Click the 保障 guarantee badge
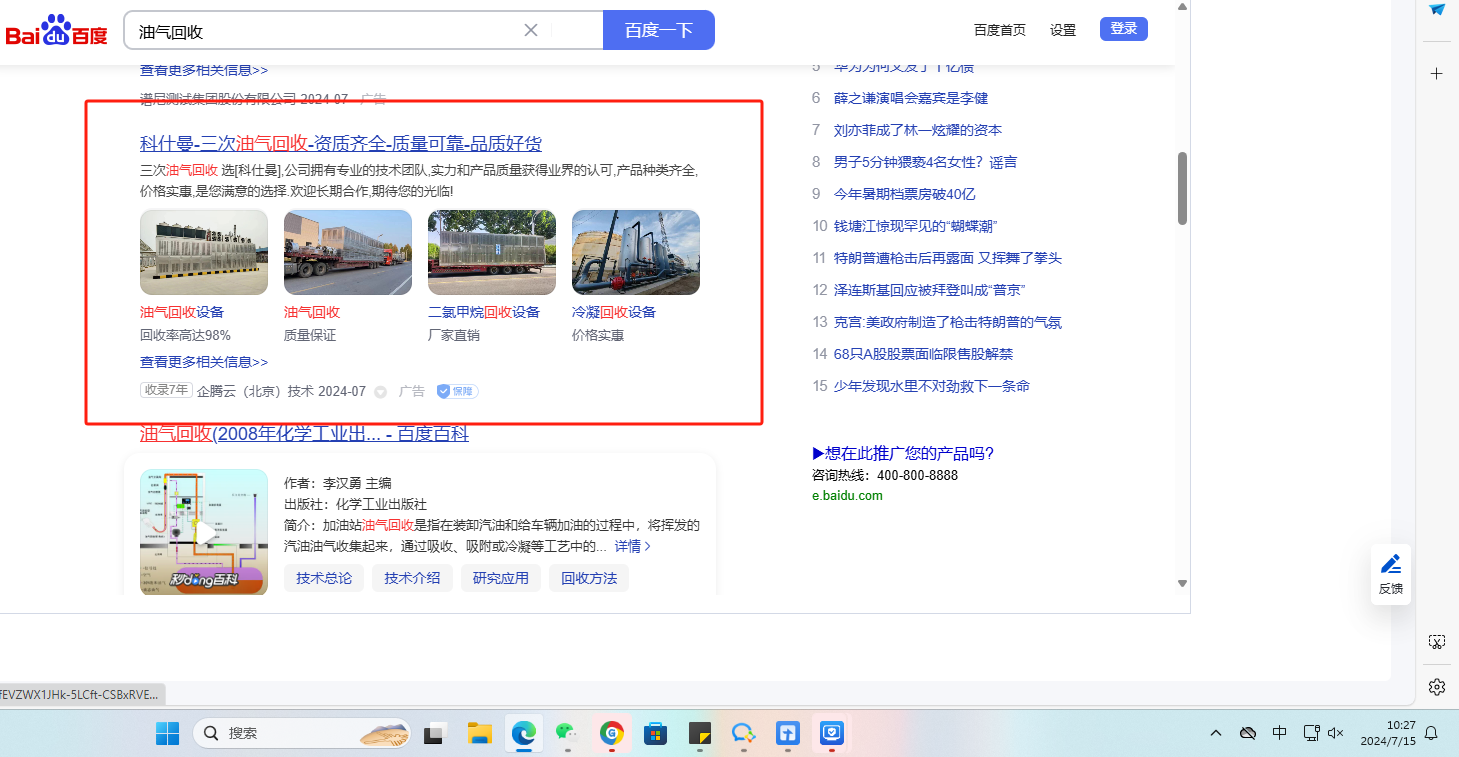The width and height of the screenshot is (1459, 757). [457, 391]
